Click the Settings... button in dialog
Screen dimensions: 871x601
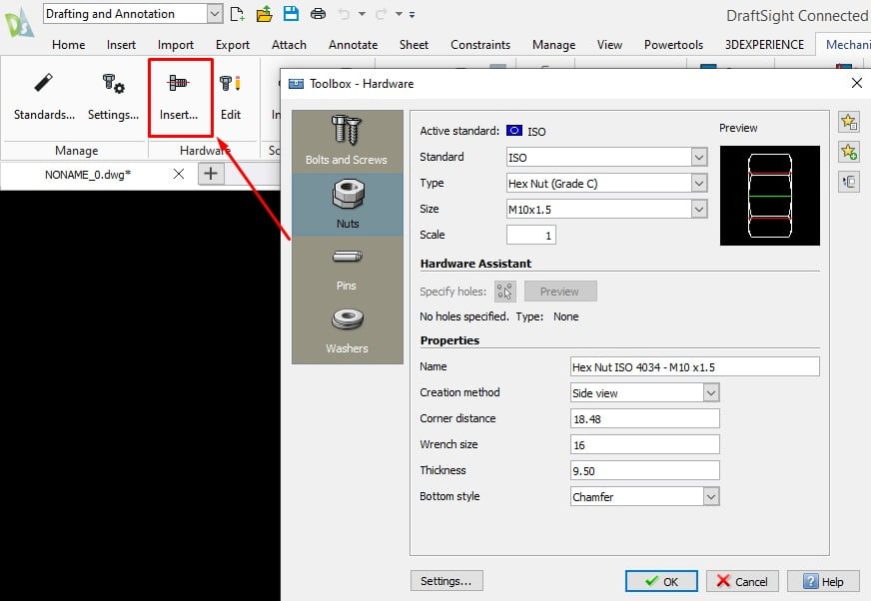pos(446,581)
